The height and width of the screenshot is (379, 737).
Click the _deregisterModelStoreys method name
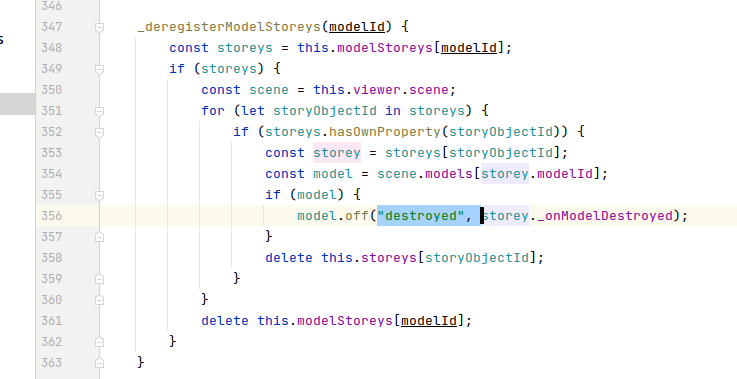coord(229,27)
